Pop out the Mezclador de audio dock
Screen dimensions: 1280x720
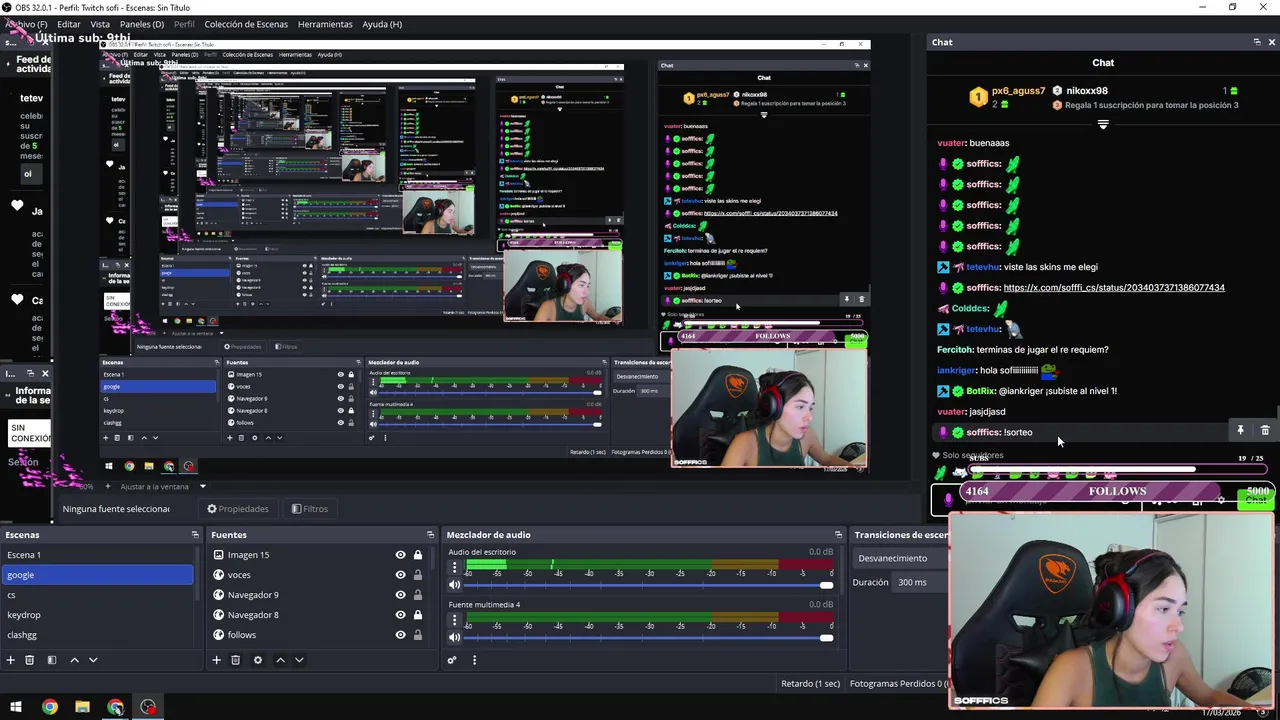[838, 535]
